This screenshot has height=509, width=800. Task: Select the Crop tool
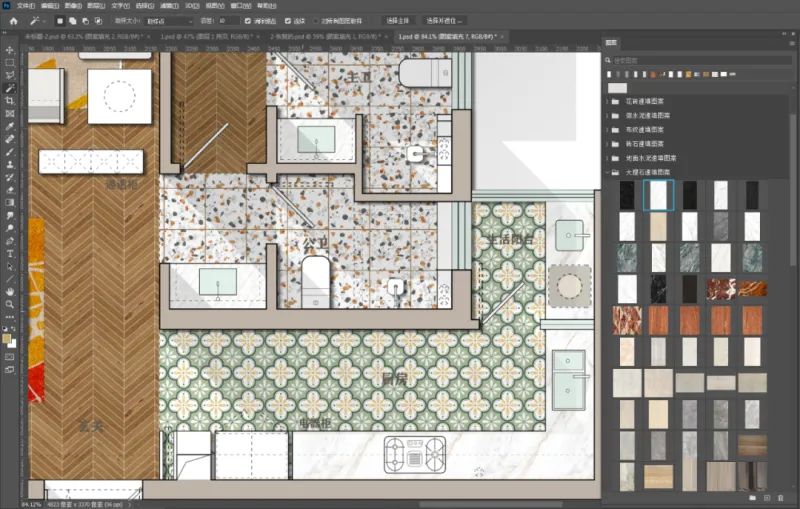tap(10, 101)
